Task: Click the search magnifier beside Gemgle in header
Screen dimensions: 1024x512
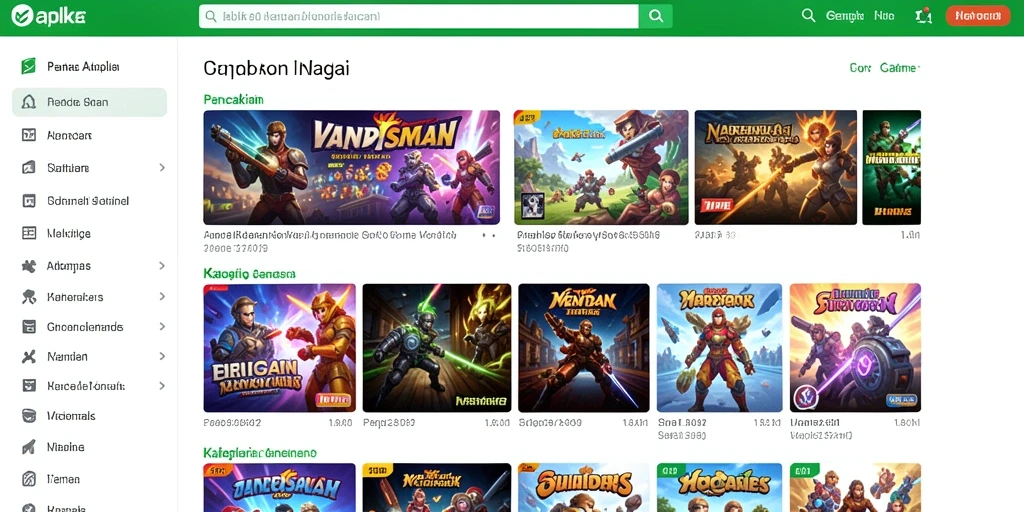Action: pyautogui.click(x=808, y=16)
